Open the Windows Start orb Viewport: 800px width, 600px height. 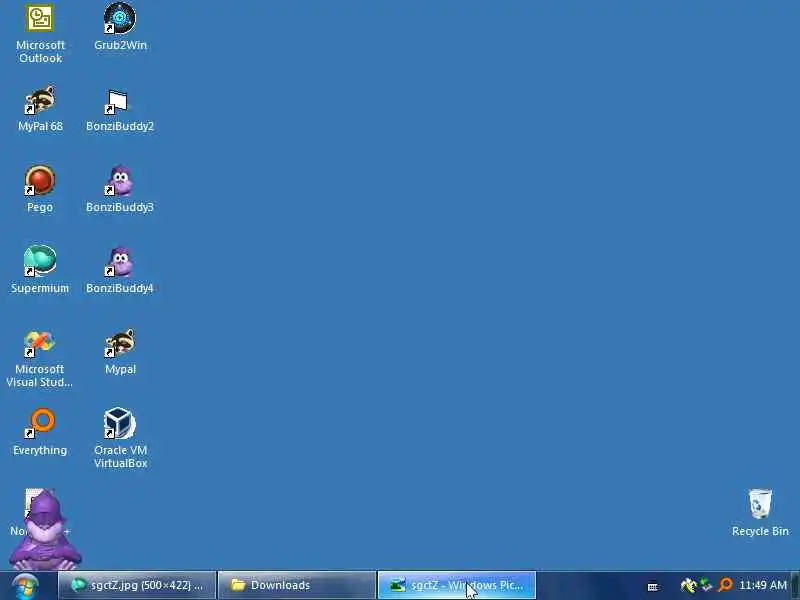click(25, 586)
